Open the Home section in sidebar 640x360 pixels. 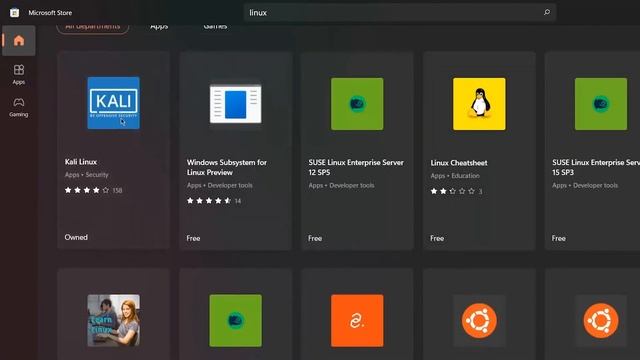tap(19, 40)
